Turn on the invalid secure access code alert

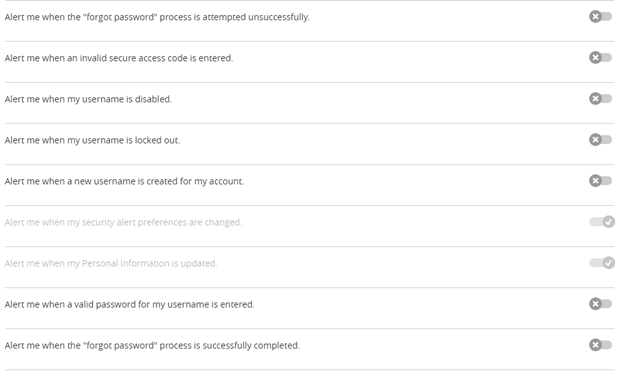pyautogui.click(x=601, y=58)
